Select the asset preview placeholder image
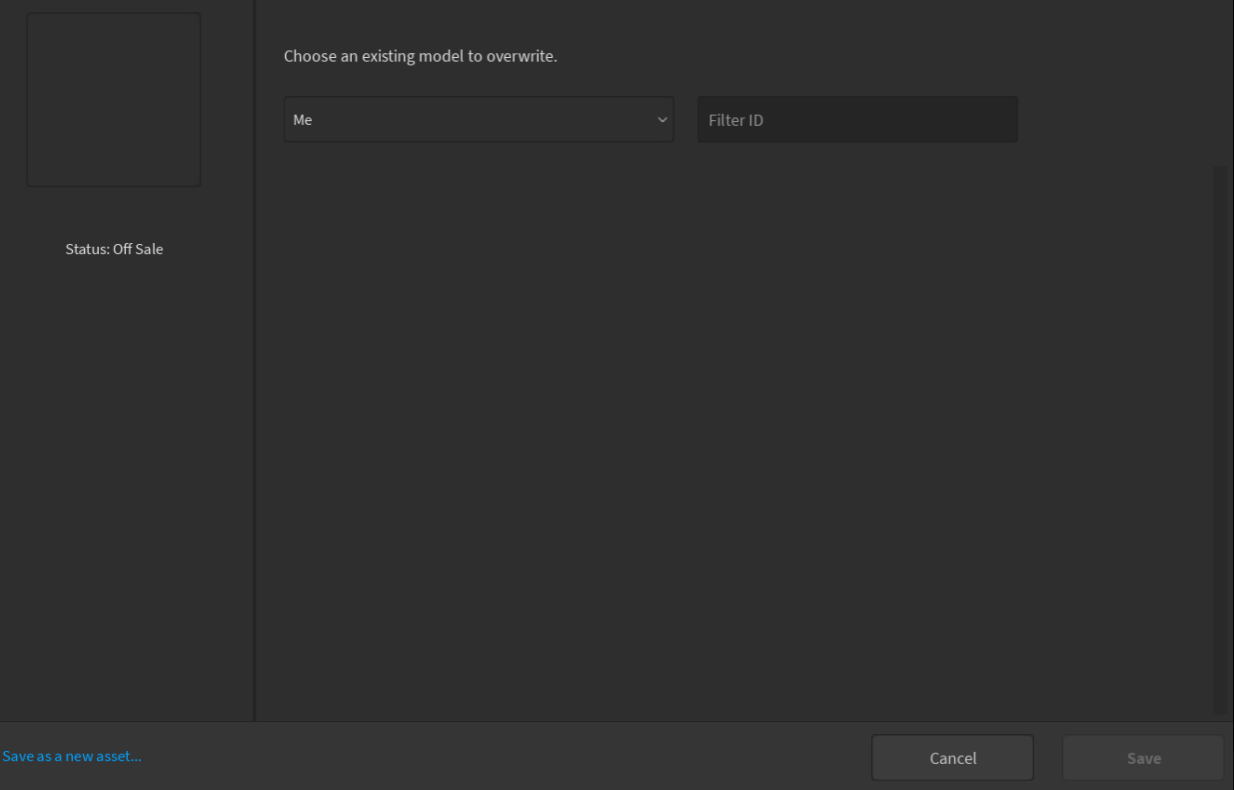The height and width of the screenshot is (790, 1234). [x=113, y=99]
